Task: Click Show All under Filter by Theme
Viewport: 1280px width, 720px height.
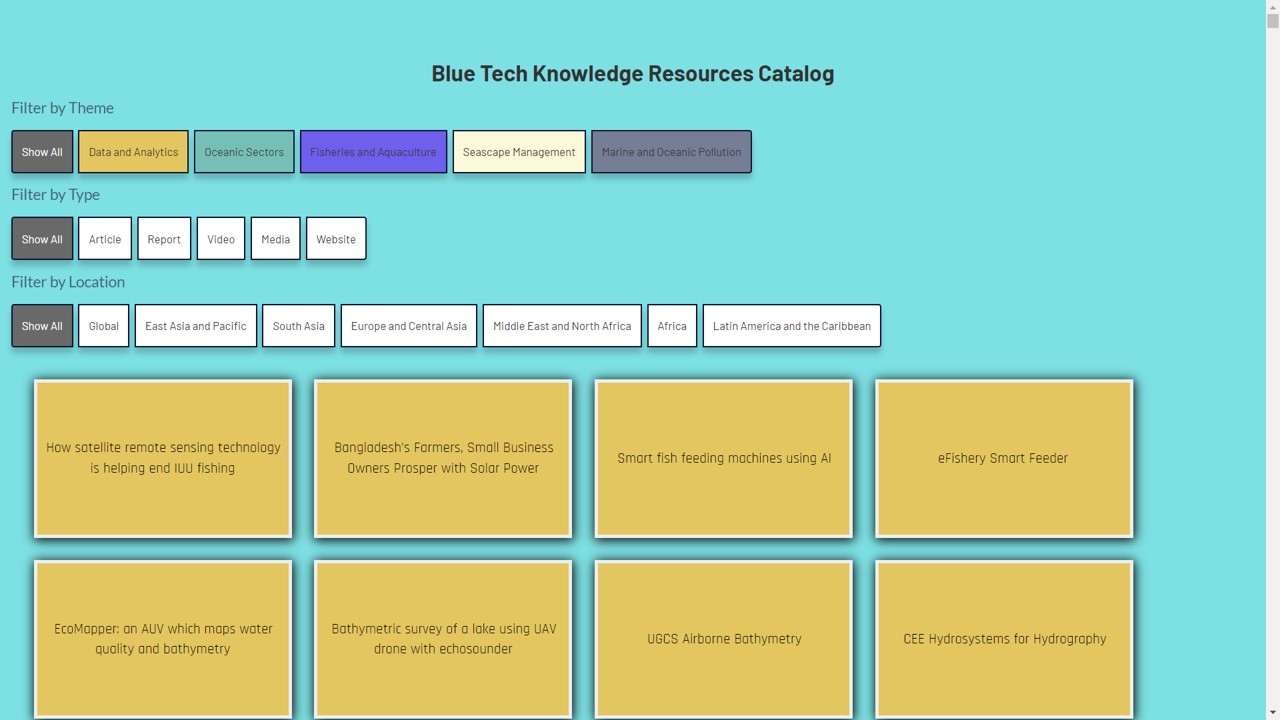Action: (x=42, y=152)
